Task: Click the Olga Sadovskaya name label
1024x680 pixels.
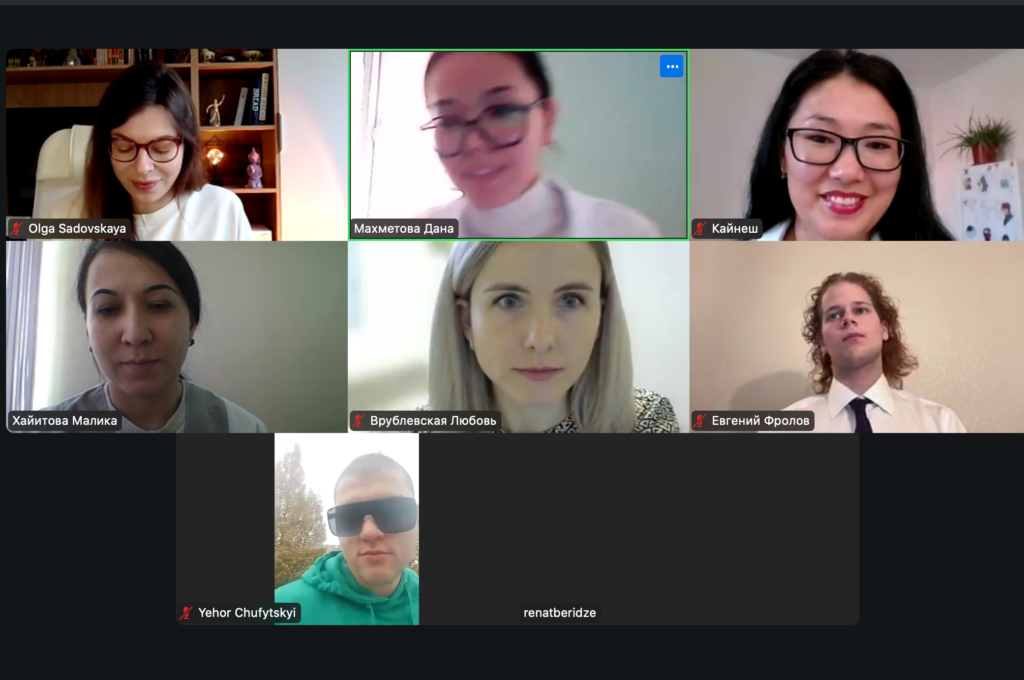Action: point(77,229)
